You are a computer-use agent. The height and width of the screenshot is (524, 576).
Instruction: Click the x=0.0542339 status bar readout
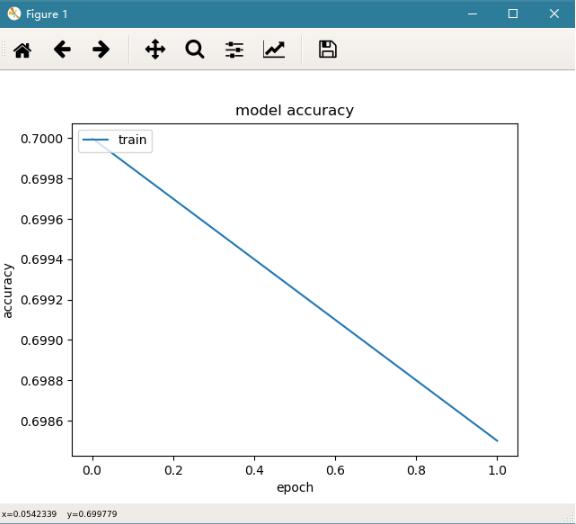[29, 514]
